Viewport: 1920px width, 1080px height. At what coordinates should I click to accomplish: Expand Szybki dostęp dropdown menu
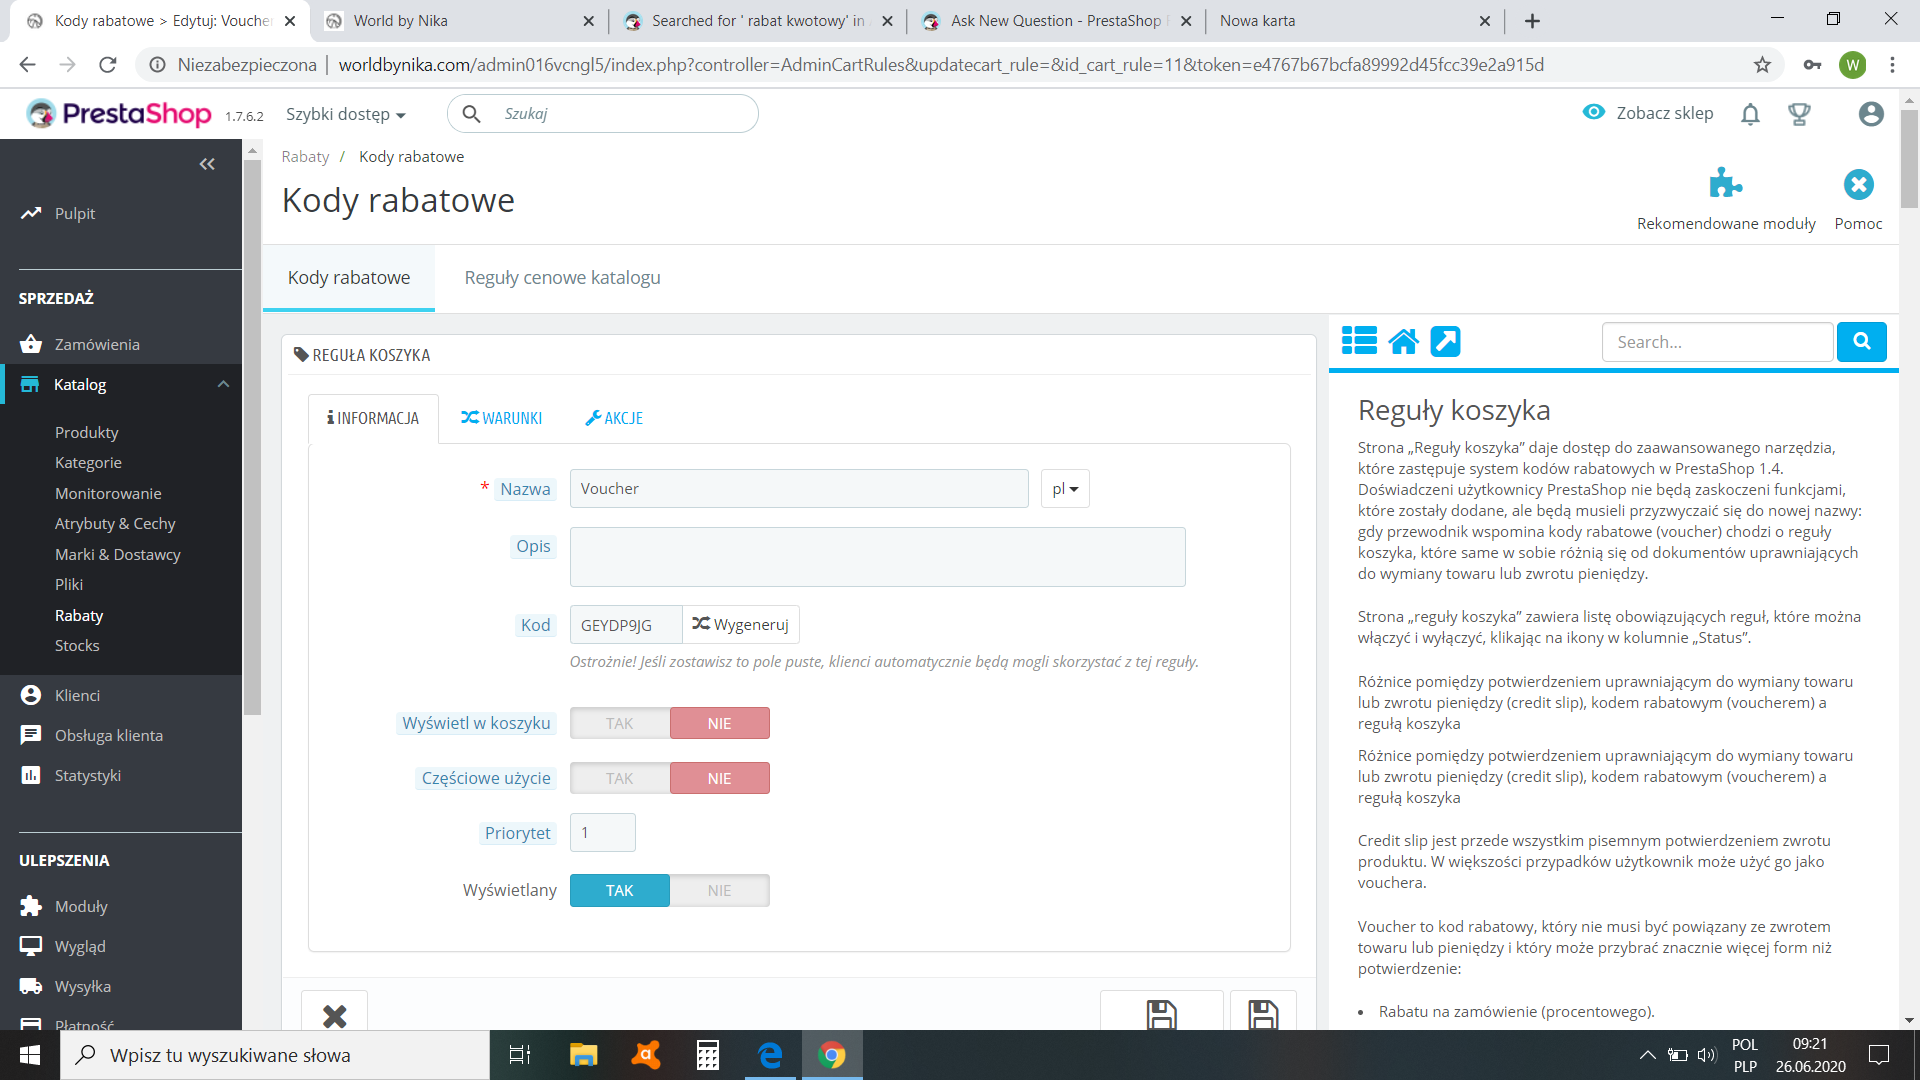[x=345, y=114]
